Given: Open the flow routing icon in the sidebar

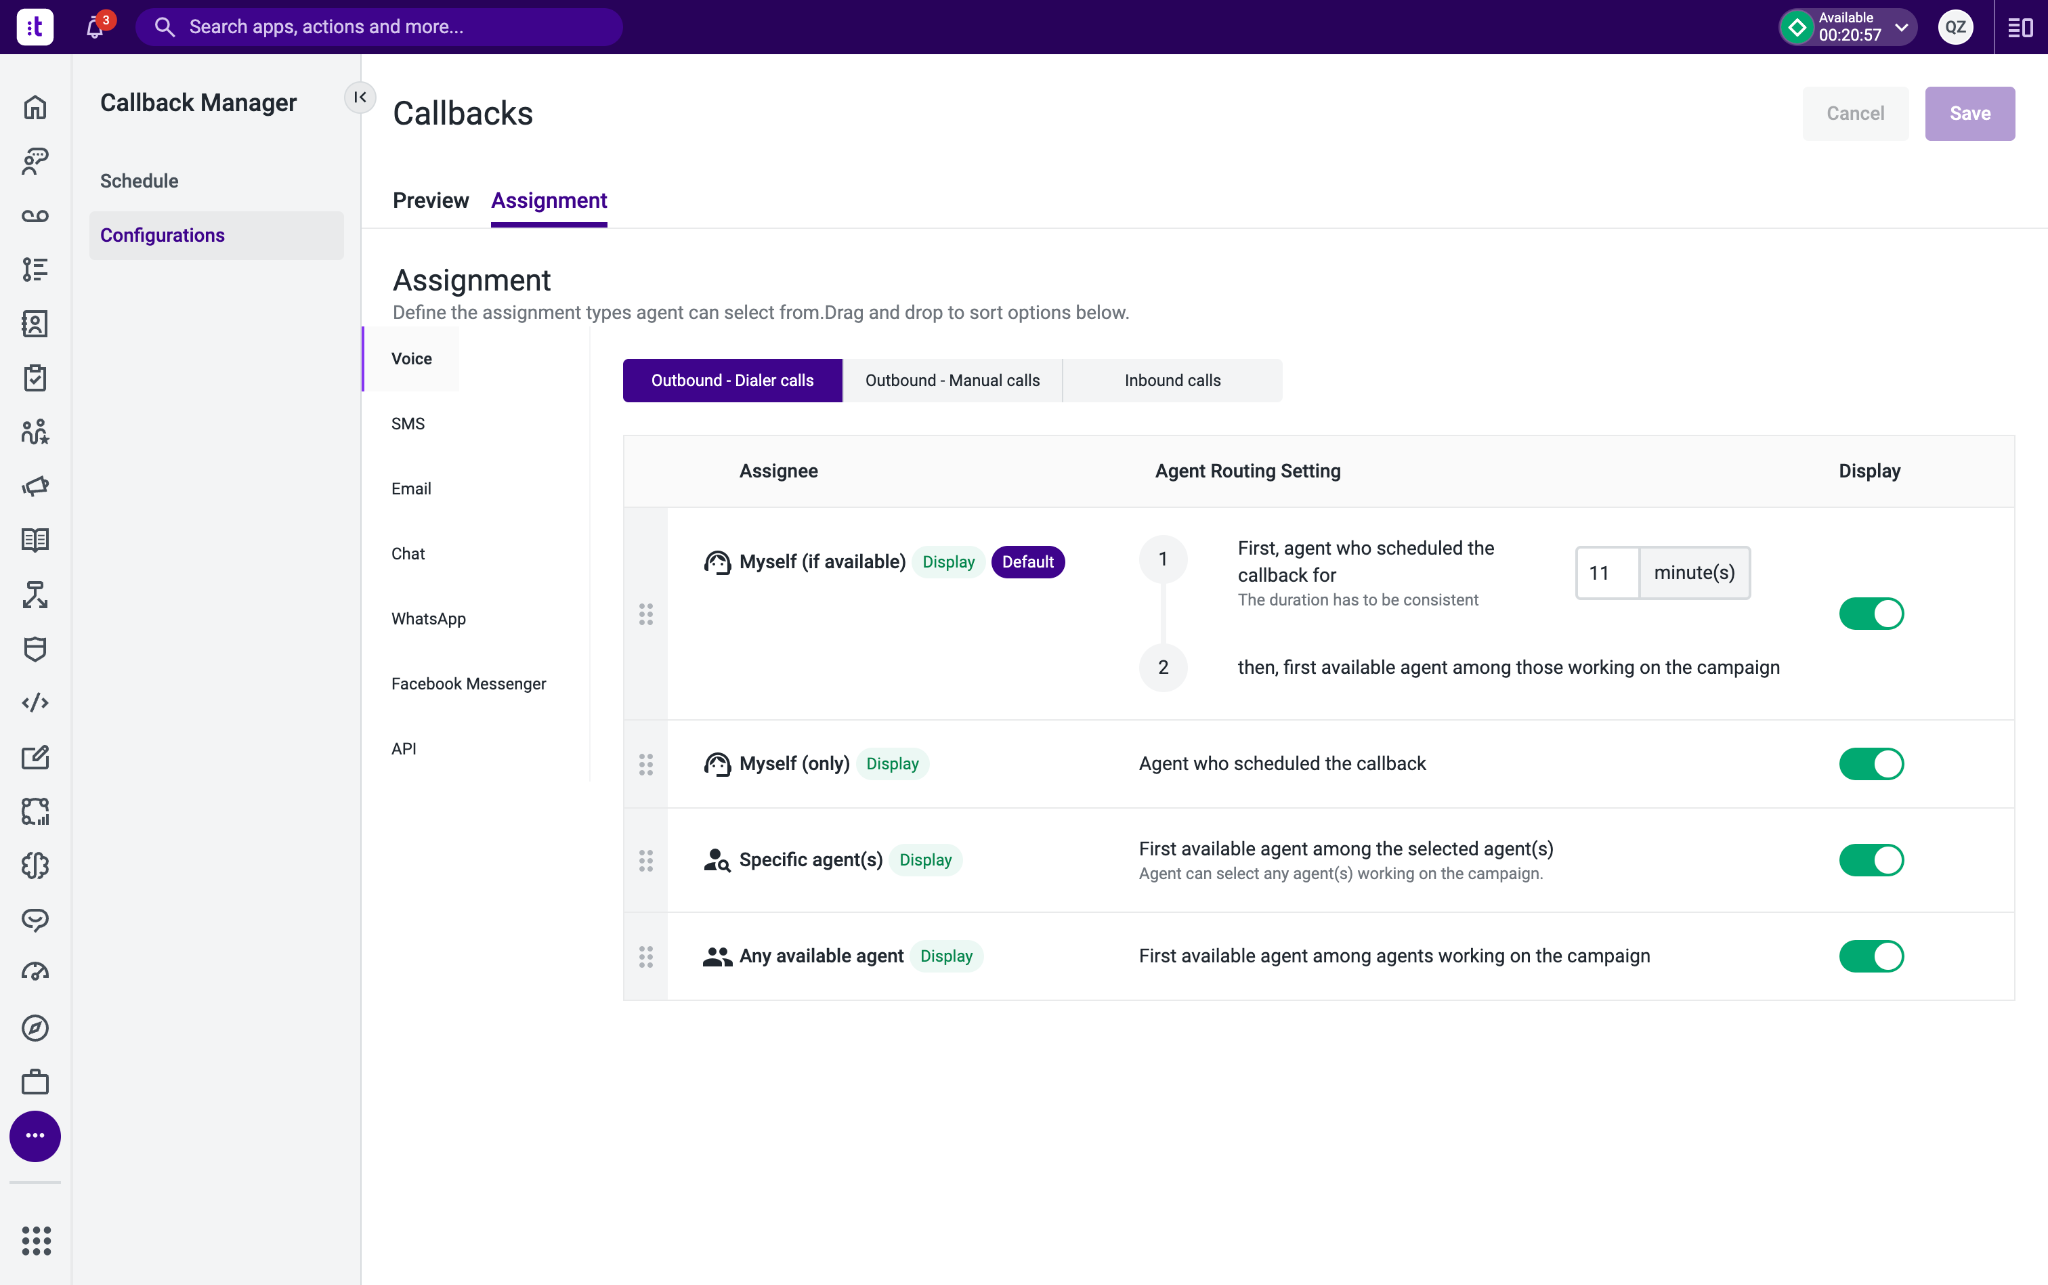Looking at the screenshot, I should click(35, 594).
